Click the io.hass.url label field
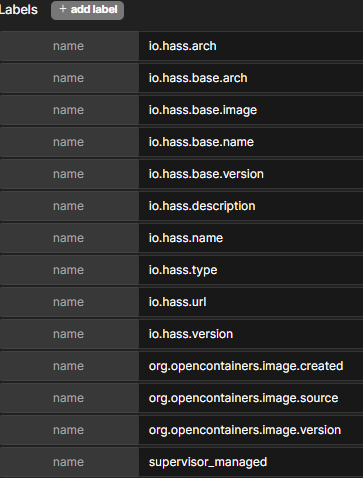The image size is (363, 478). coord(251,302)
